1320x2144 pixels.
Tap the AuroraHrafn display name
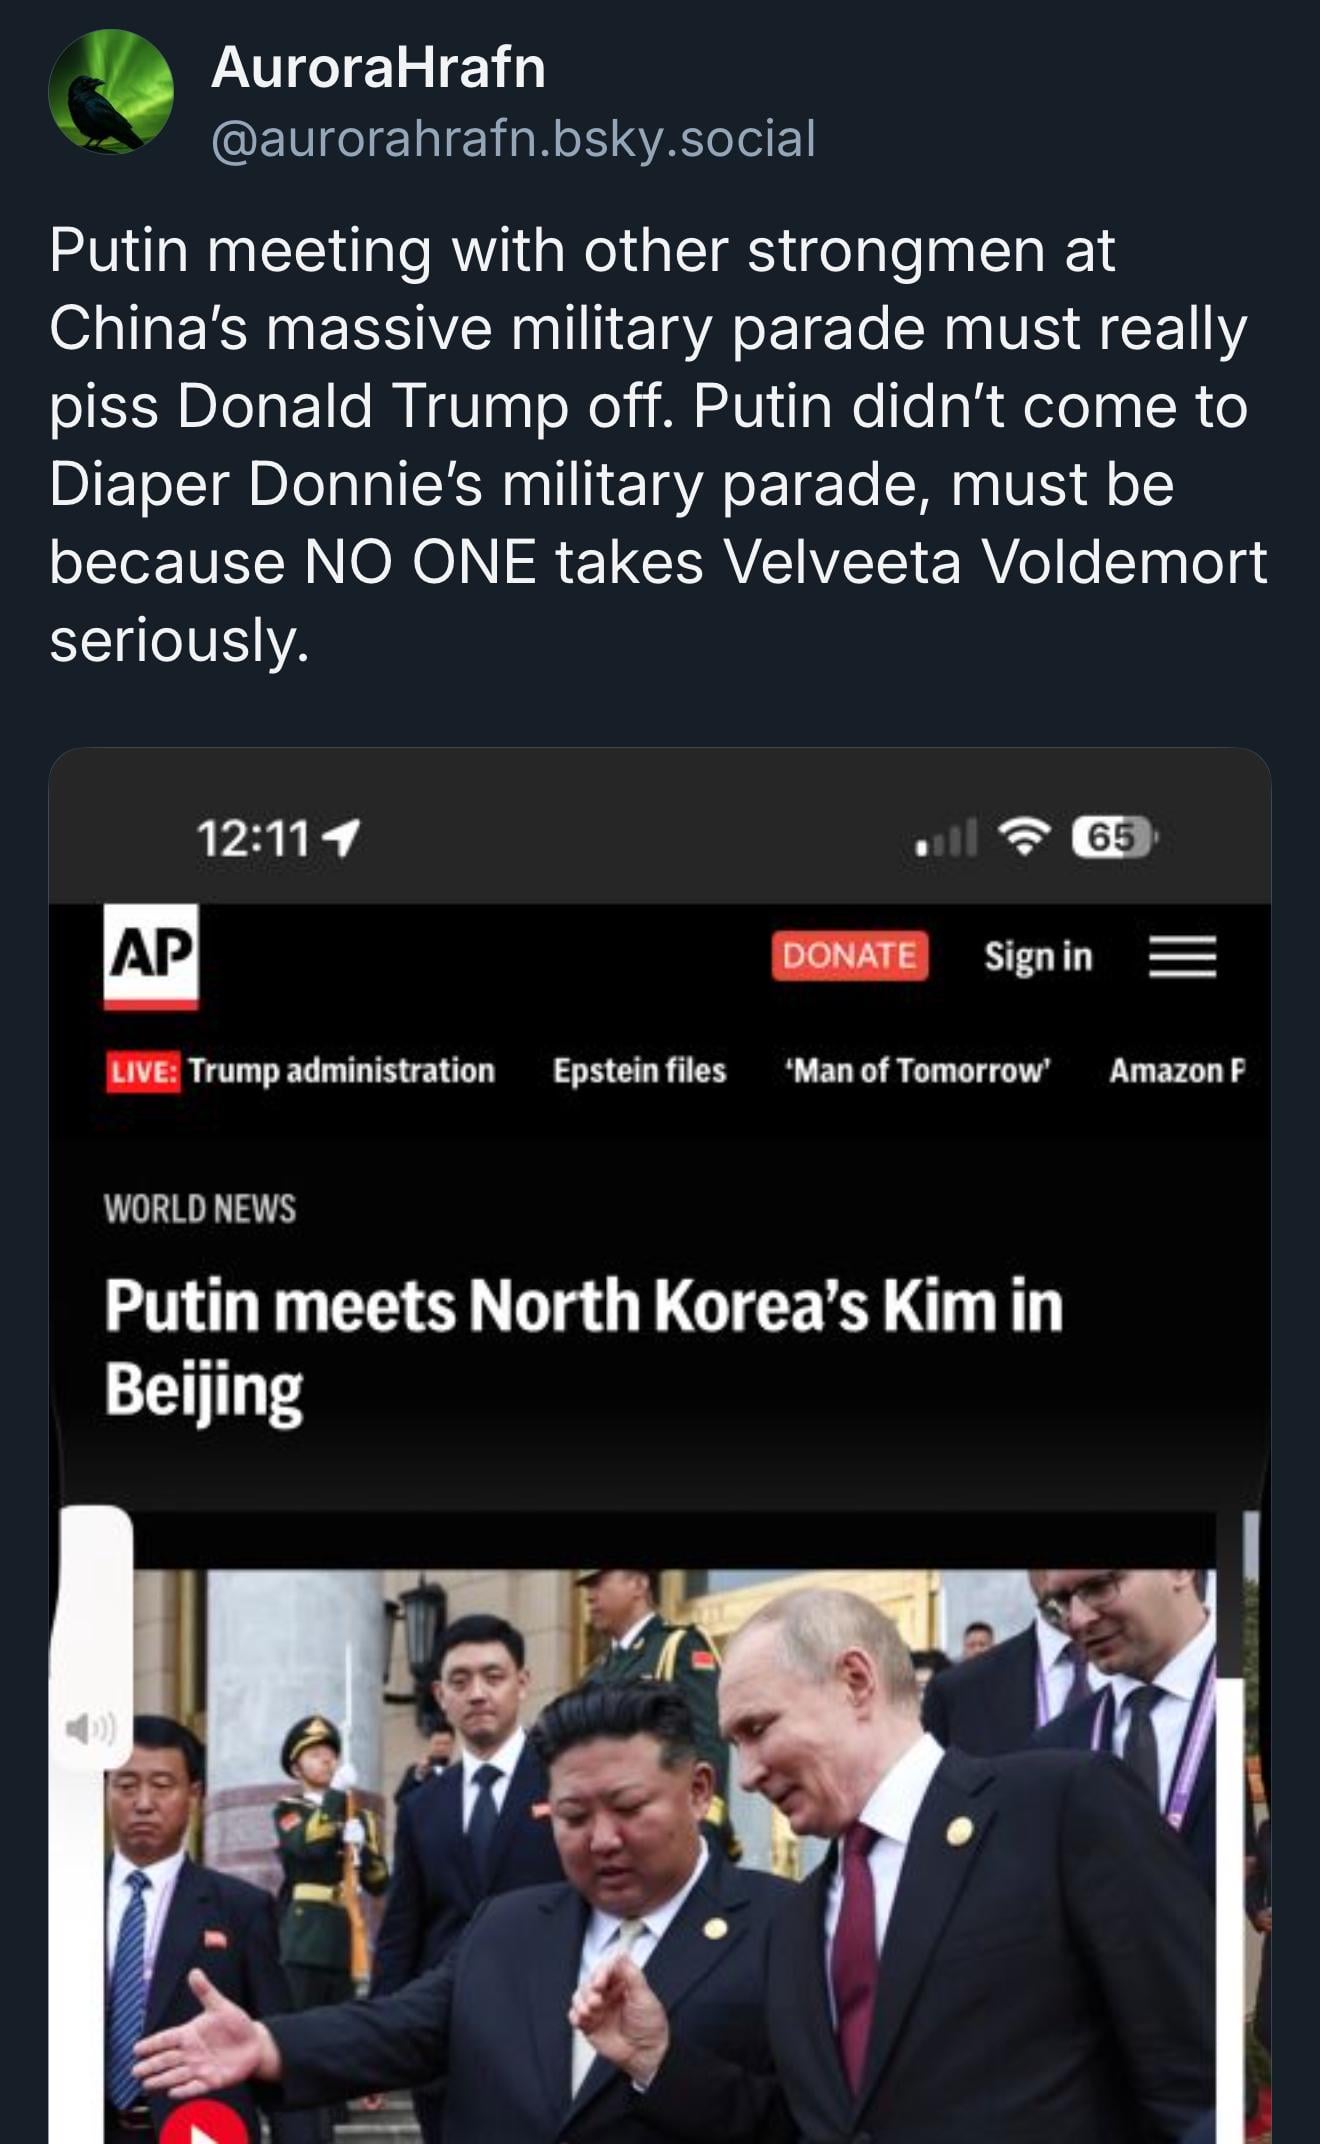378,68
